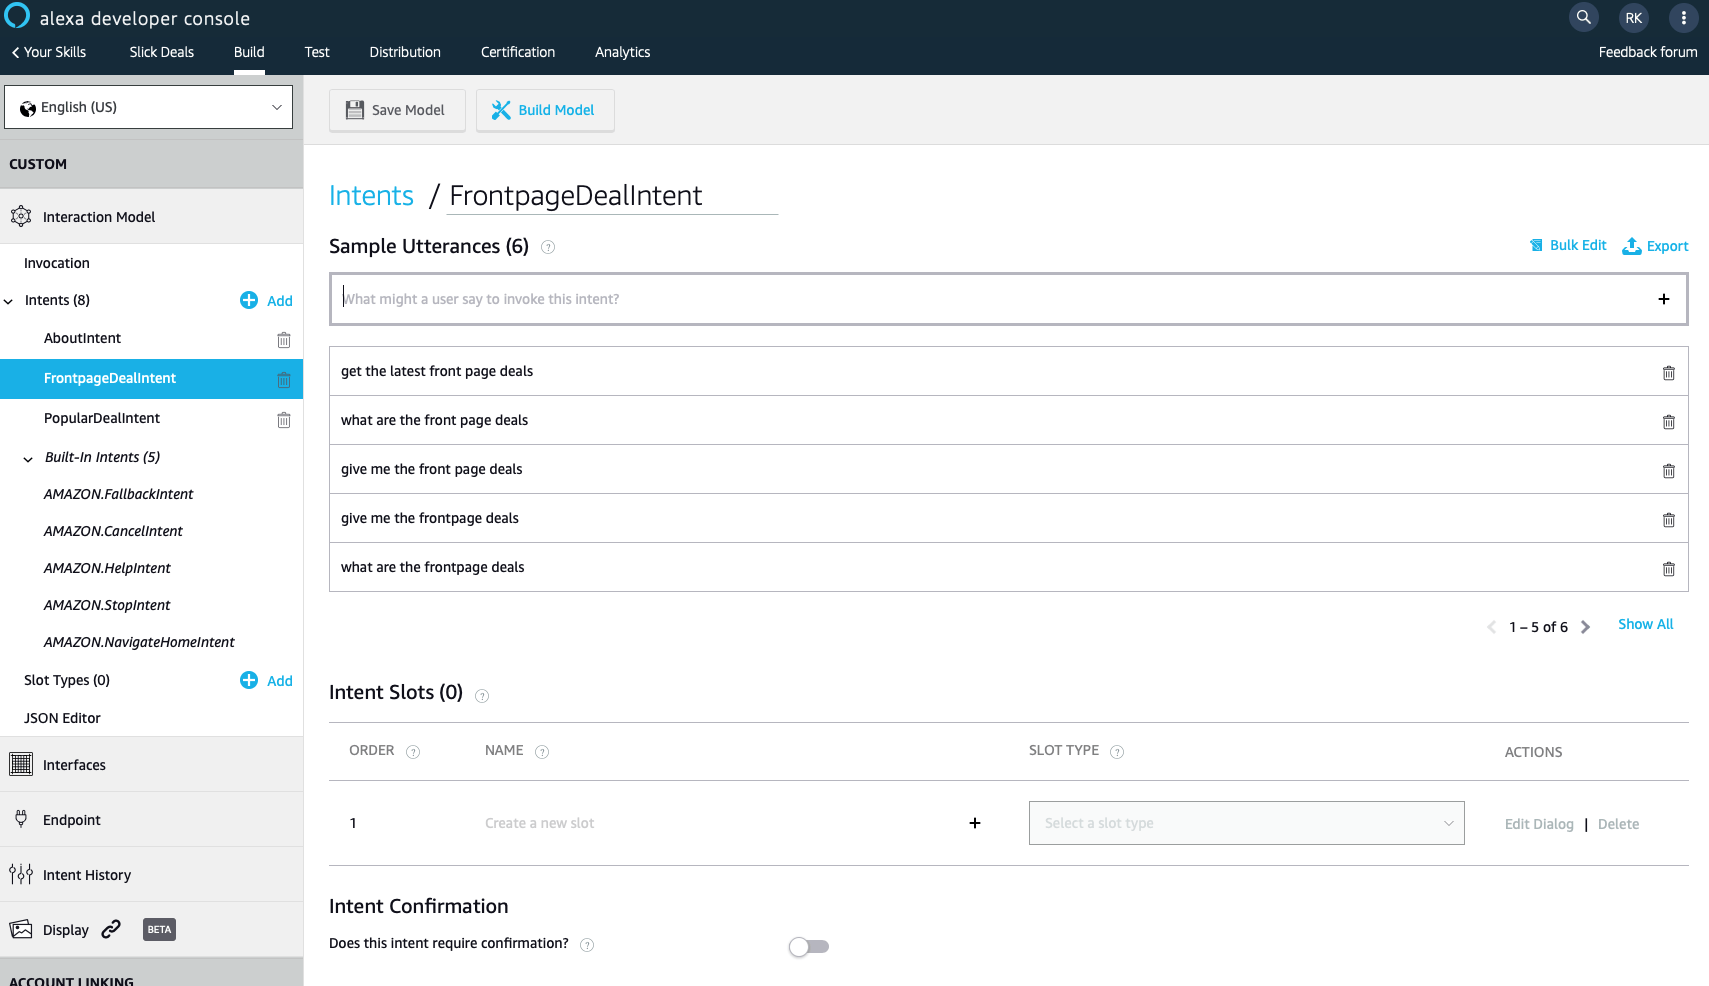This screenshot has width=1709, height=986.
Task: Open the search magnifier icon
Action: 1584,17
